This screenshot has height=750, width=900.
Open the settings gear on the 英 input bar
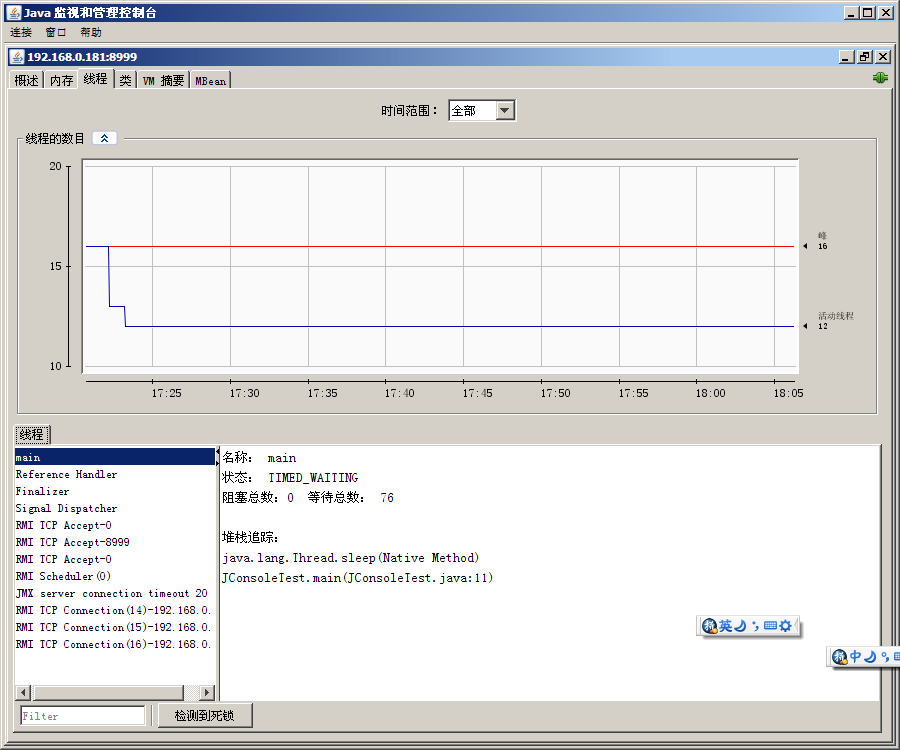[x=786, y=626]
